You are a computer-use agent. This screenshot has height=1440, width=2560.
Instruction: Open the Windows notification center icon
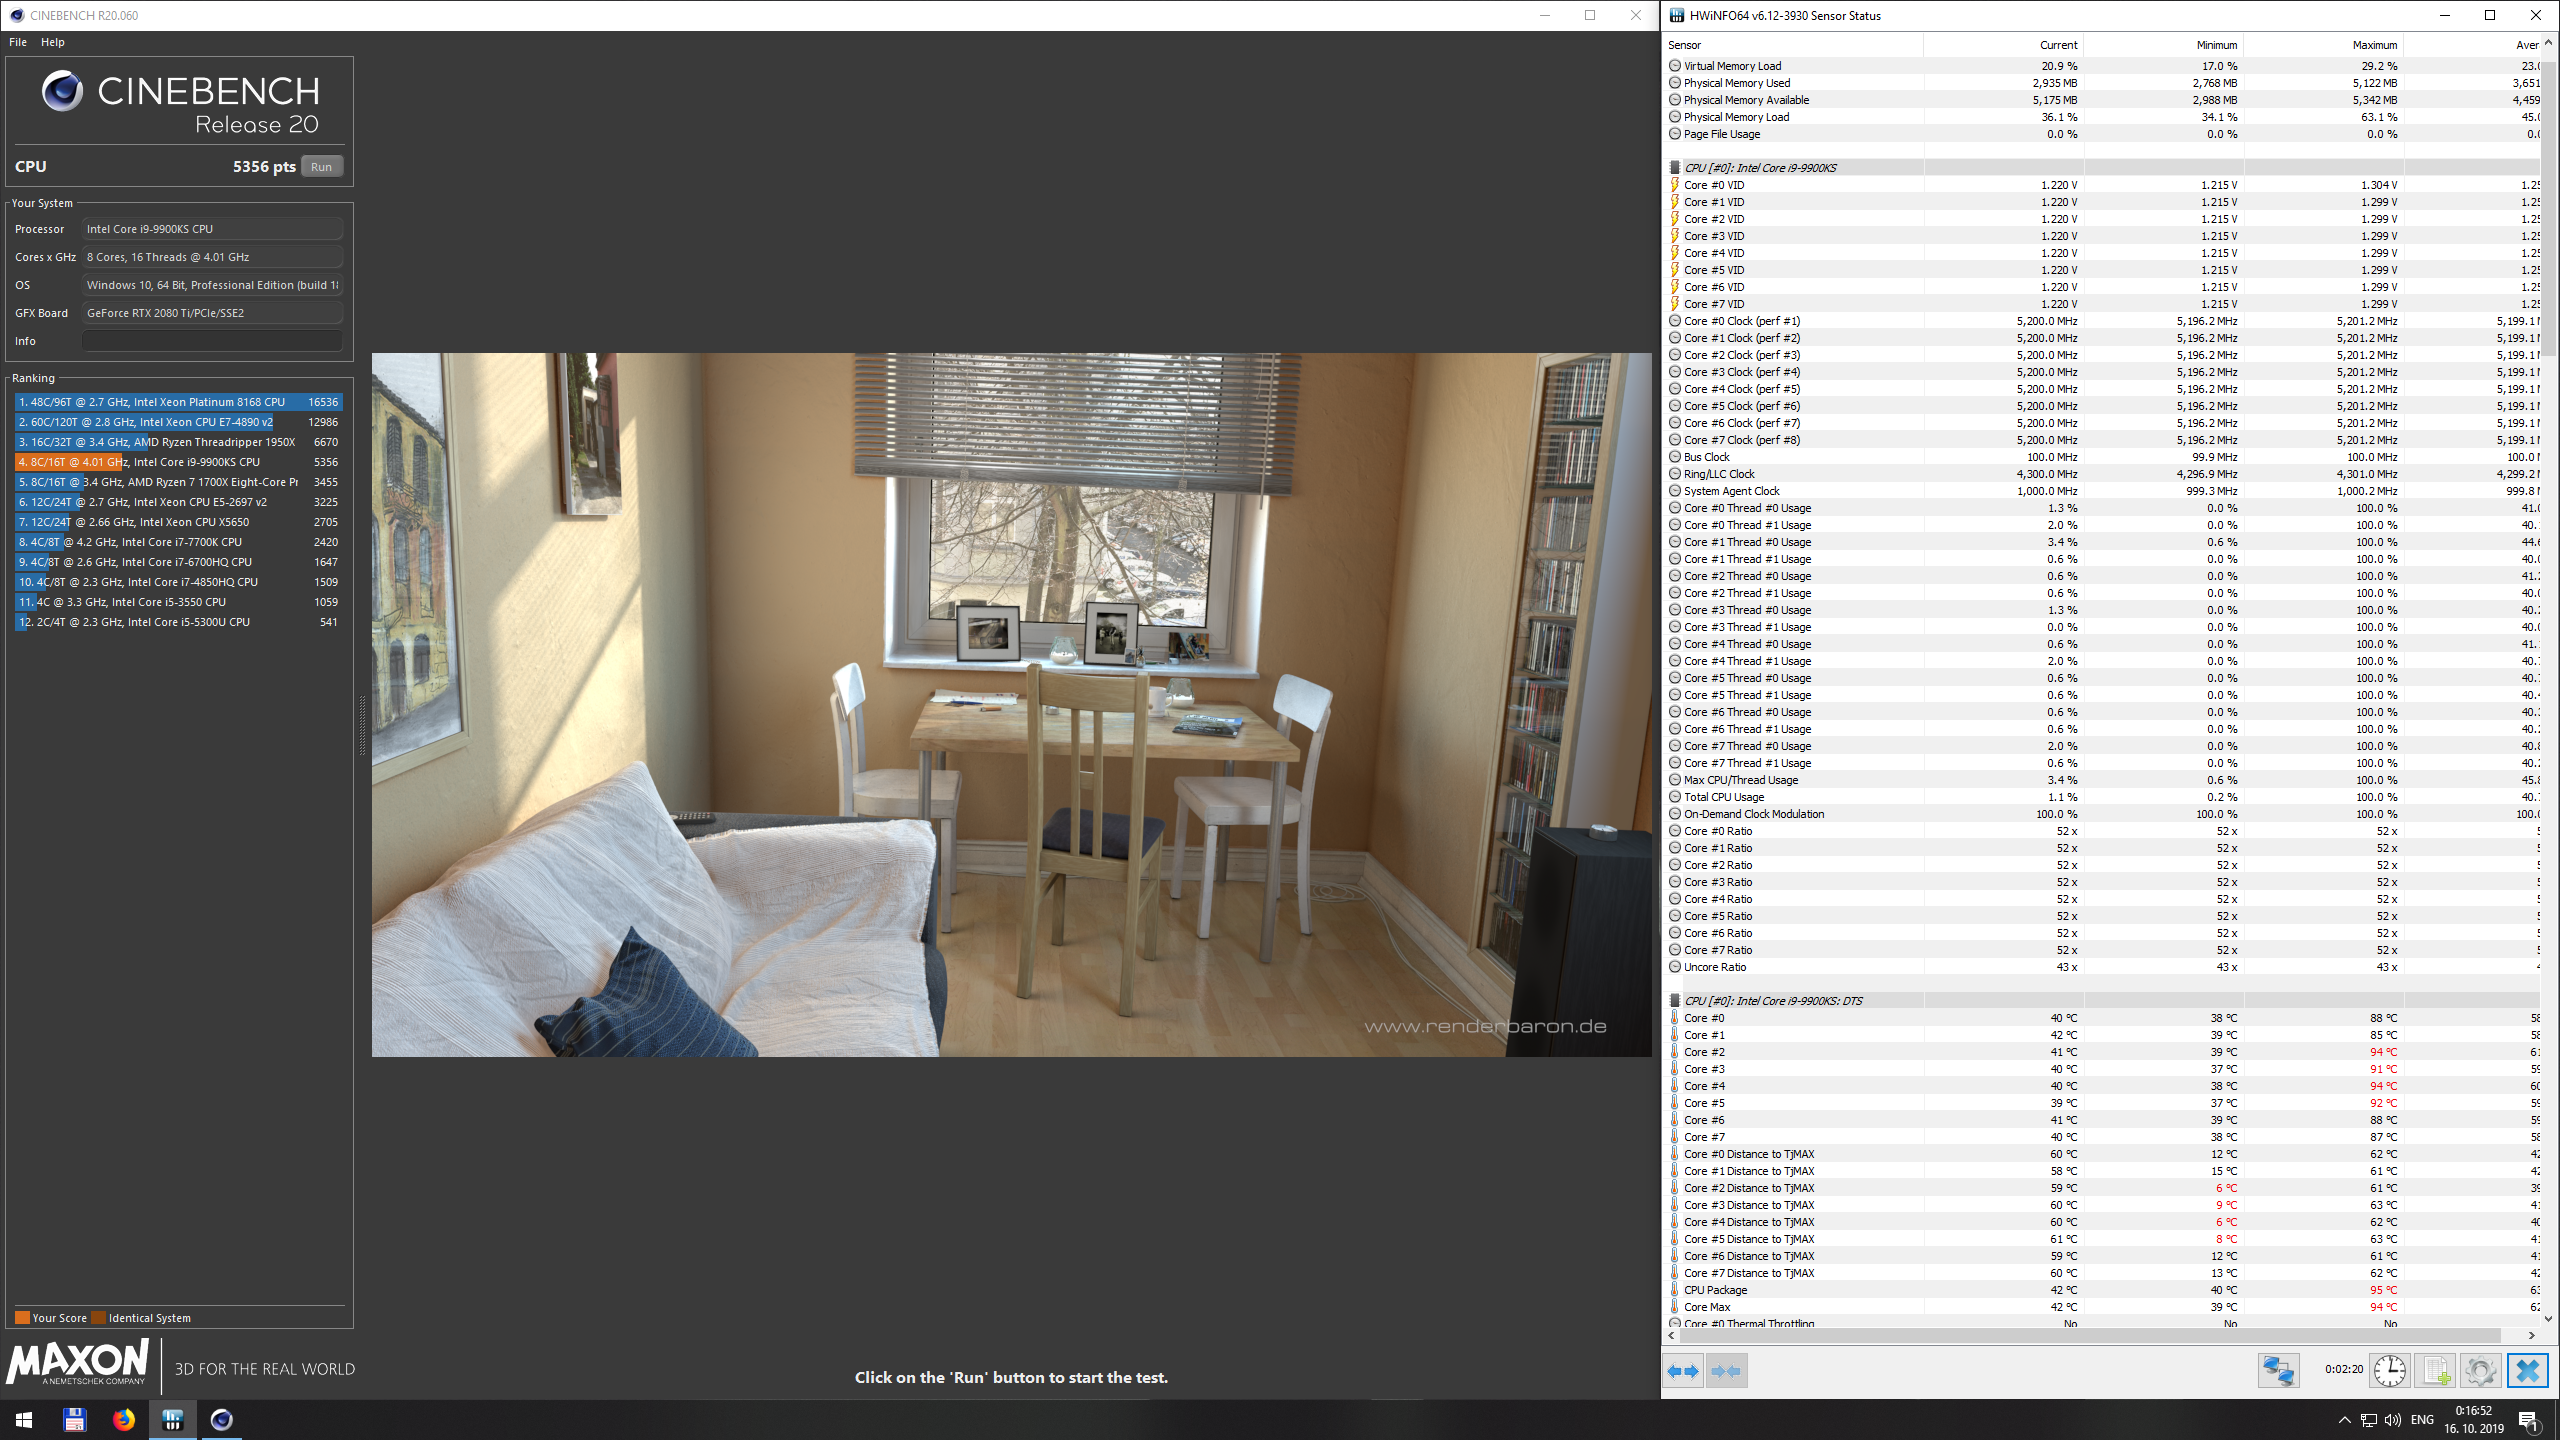click(x=2528, y=1420)
